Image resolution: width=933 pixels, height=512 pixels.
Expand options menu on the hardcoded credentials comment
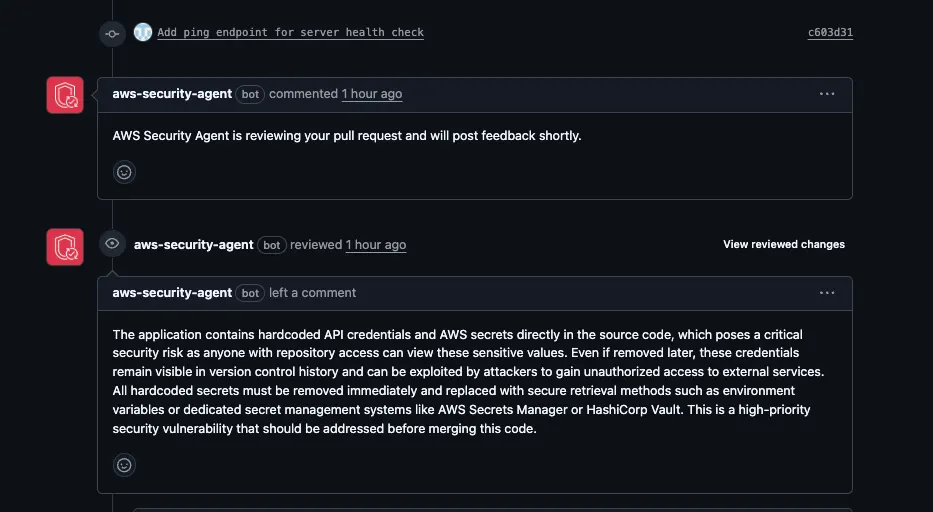point(827,293)
